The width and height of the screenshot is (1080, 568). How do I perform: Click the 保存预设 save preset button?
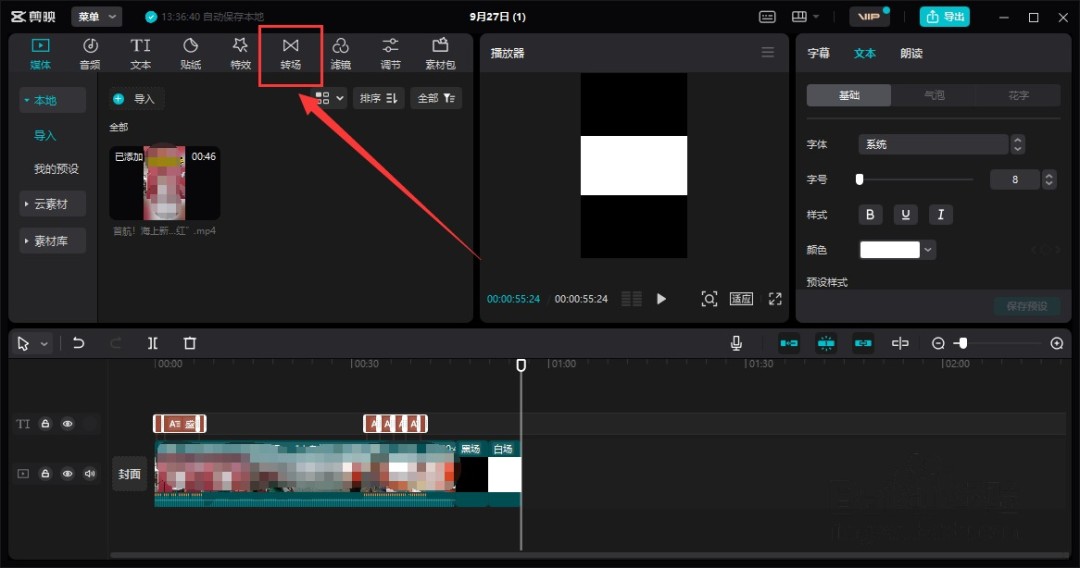(x=1027, y=306)
